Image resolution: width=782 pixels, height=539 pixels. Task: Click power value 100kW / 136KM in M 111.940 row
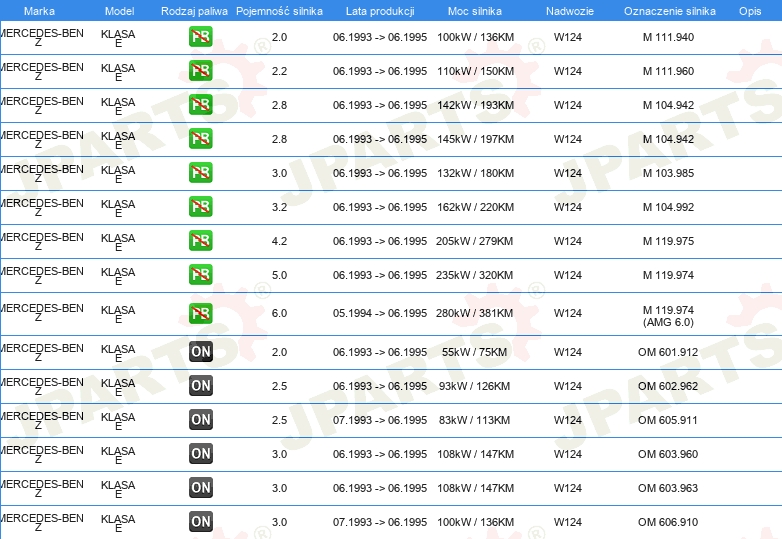tap(475, 37)
